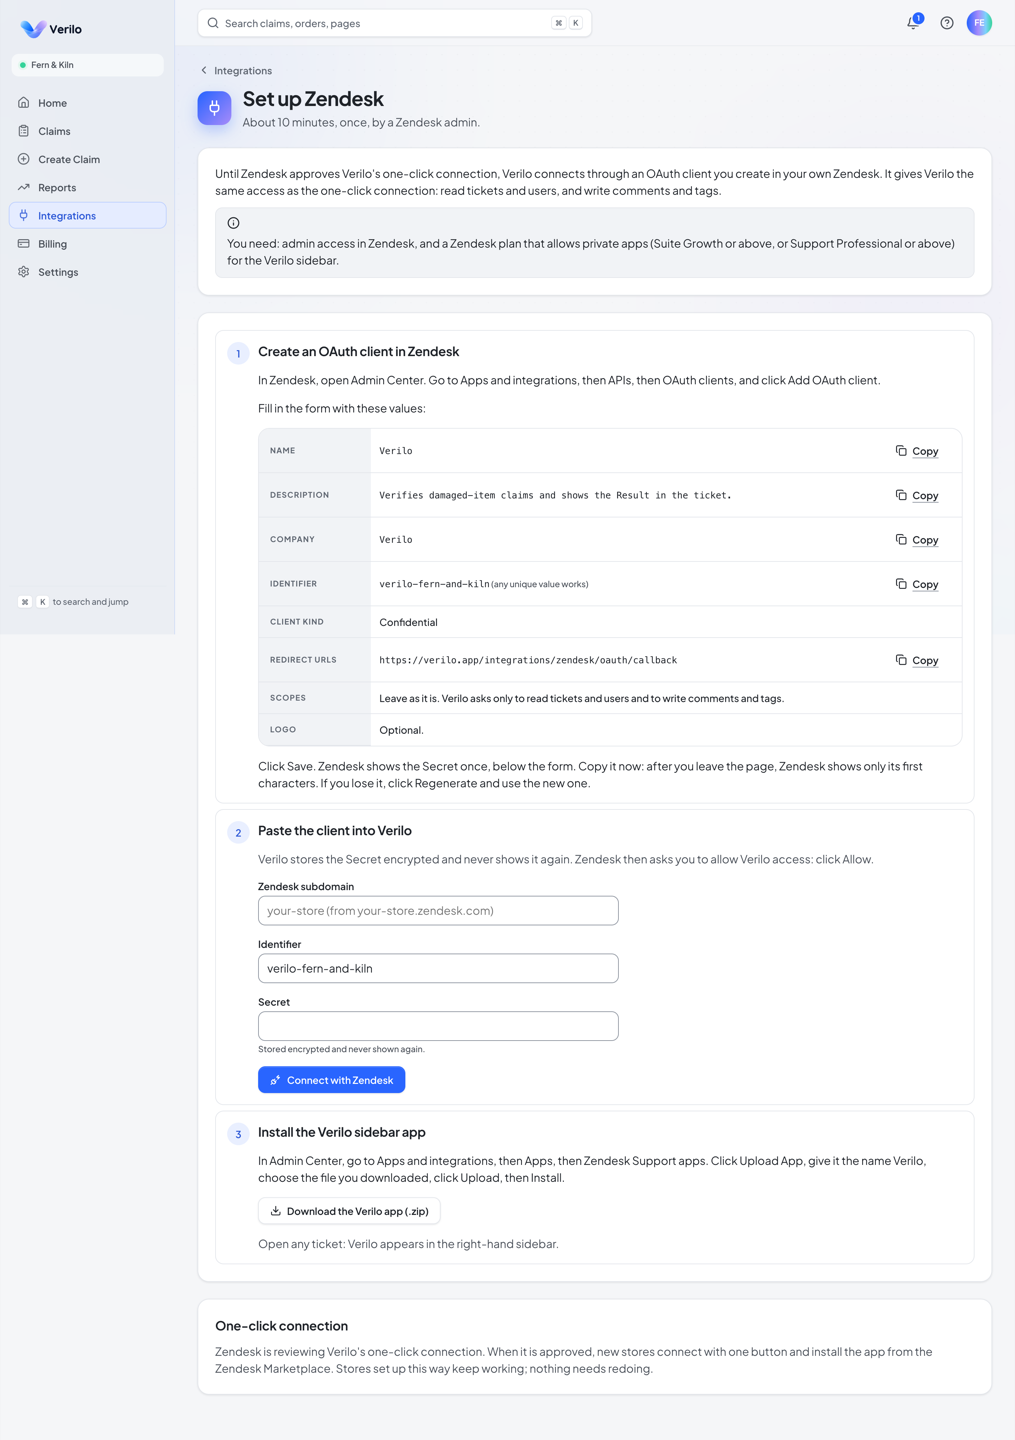Focus the Secret input field
Viewport: 1015px width, 1440px height.
click(438, 1026)
